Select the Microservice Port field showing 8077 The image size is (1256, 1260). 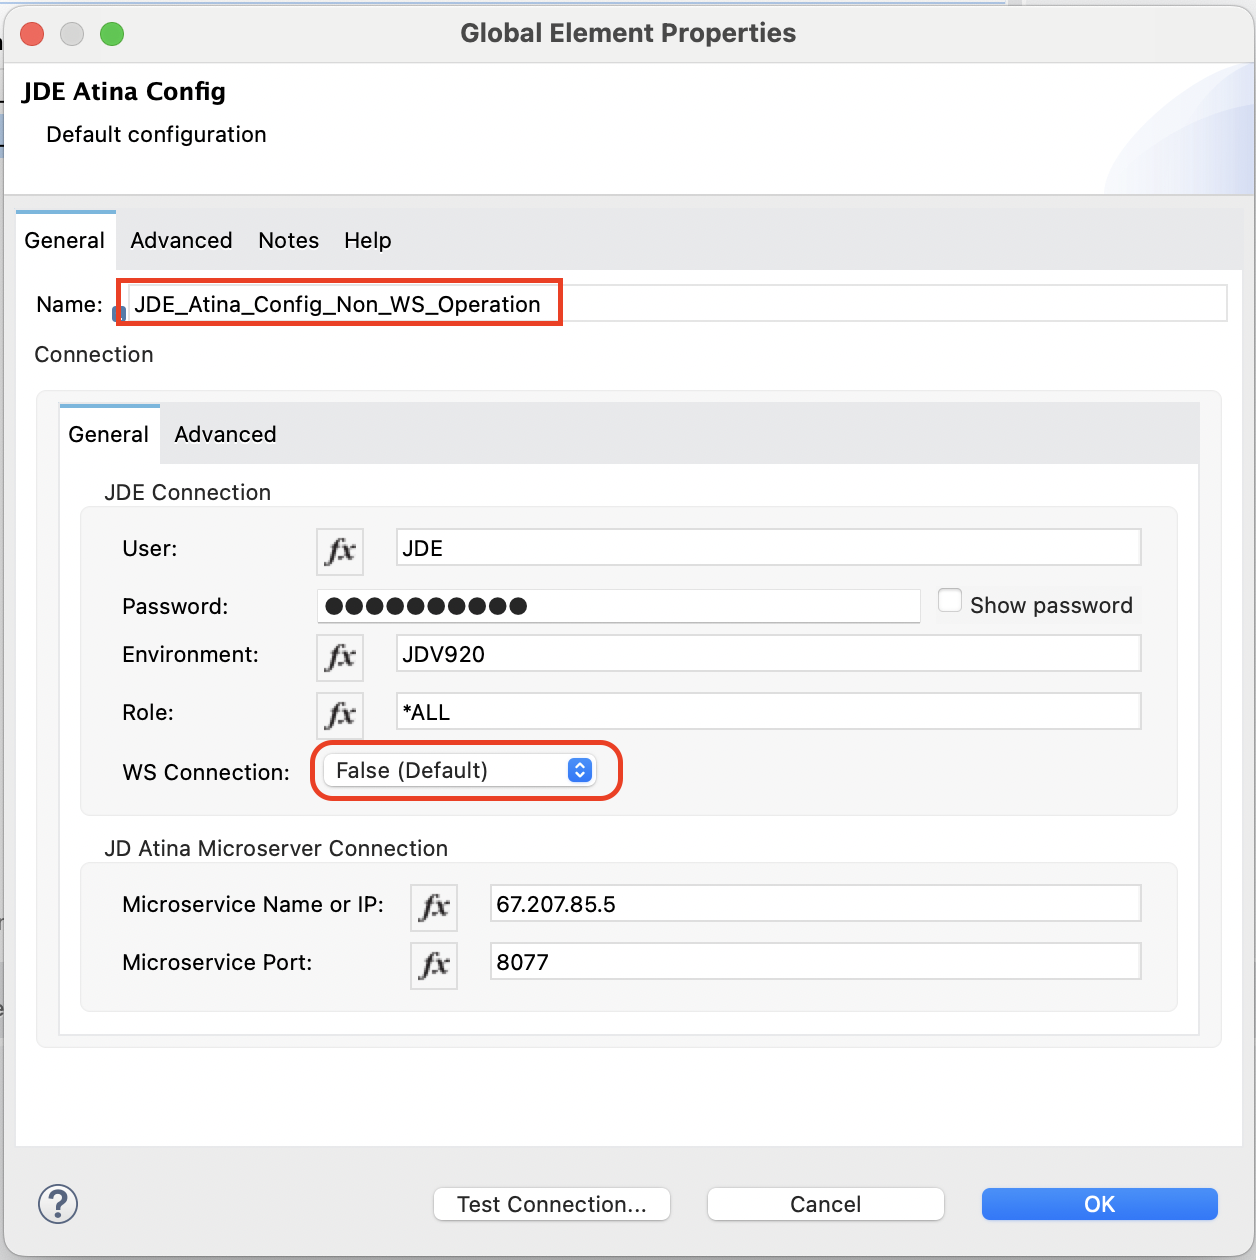(x=814, y=962)
